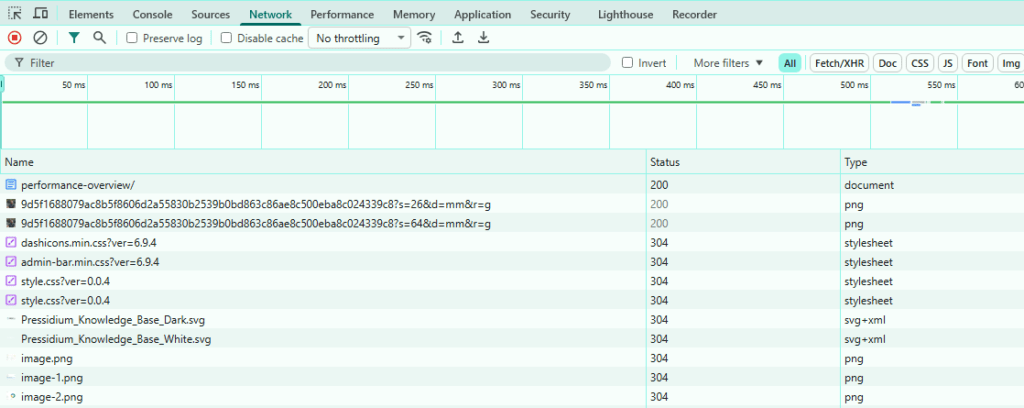Filter requests by Font type
This screenshot has width=1024, height=408.
pyautogui.click(x=978, y=63)
